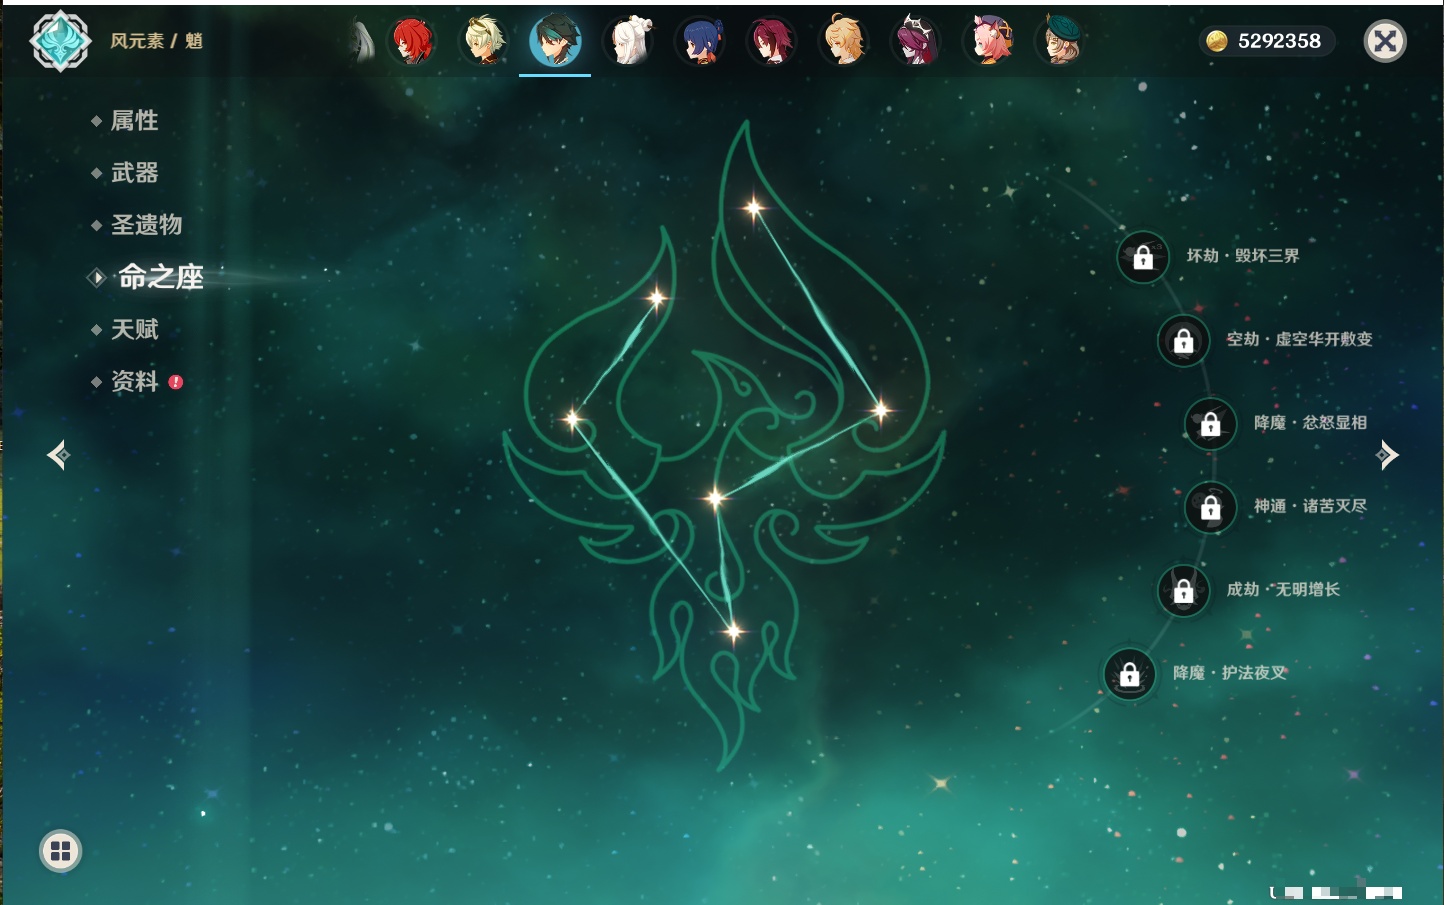Open 资料 profile with red notification
1444x905 pixels.
[134, 381]
